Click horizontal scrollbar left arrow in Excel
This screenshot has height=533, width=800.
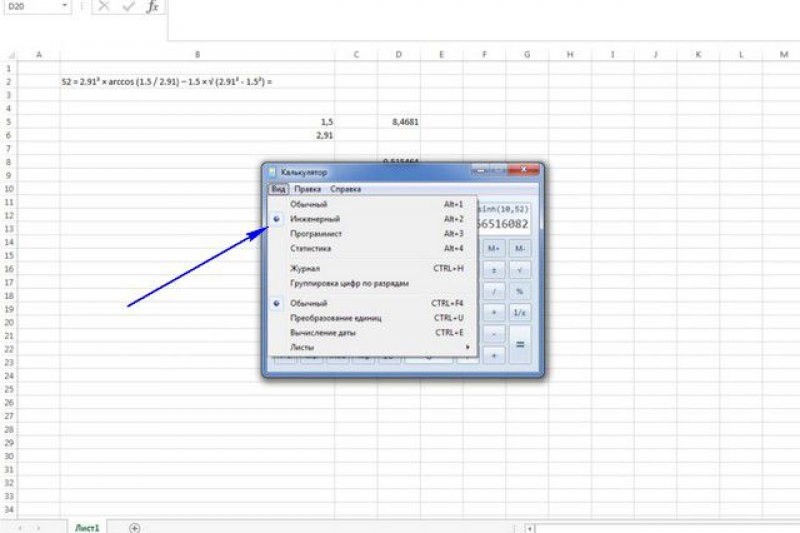(x=530, y=528)
